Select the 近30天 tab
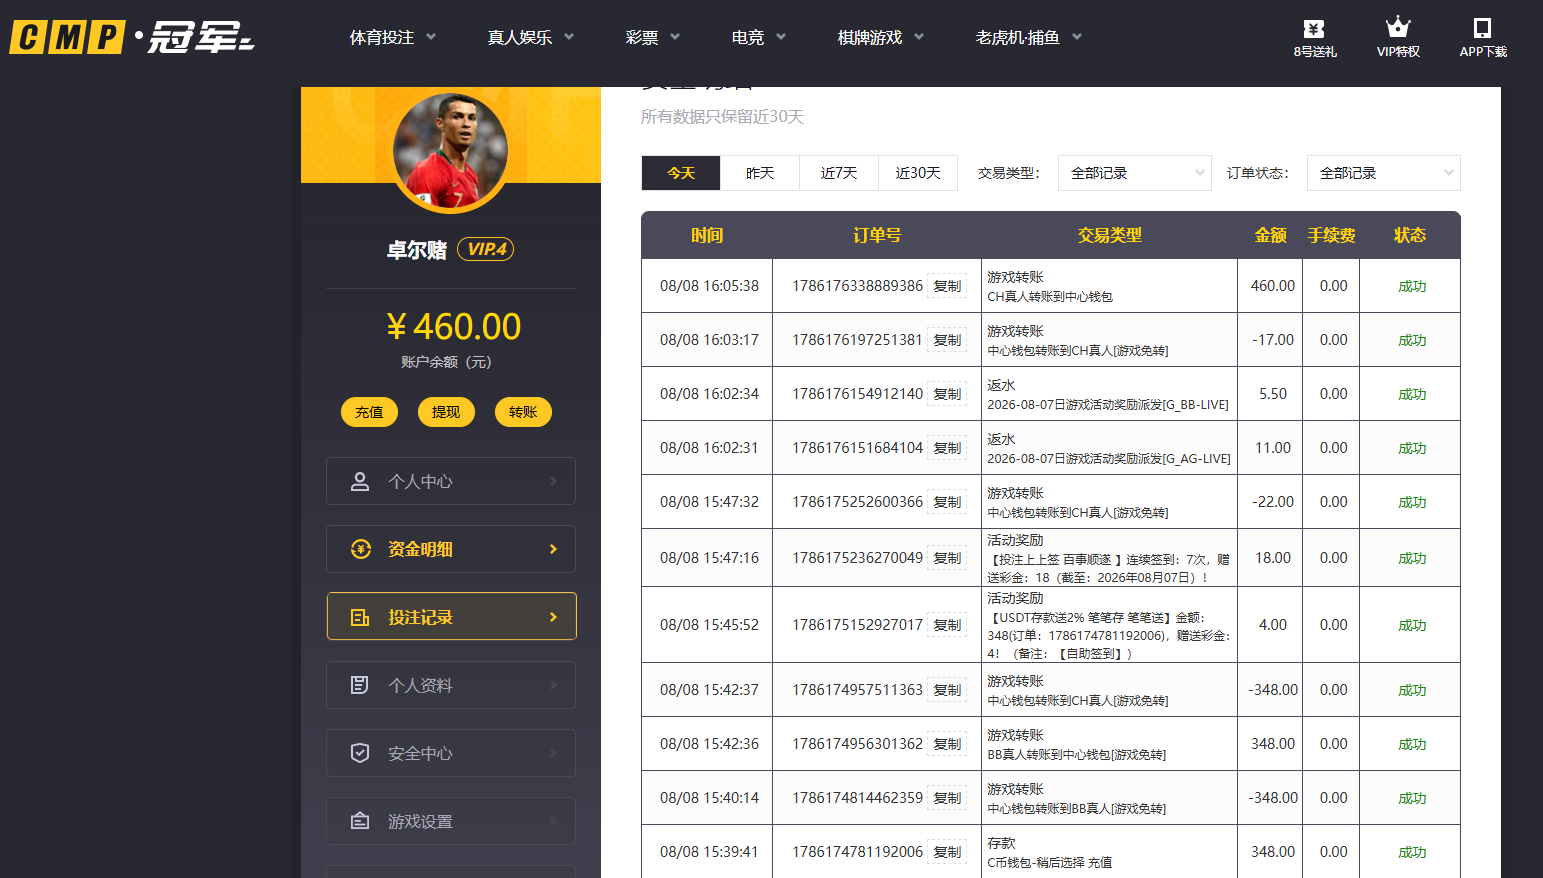 (918, 173)
